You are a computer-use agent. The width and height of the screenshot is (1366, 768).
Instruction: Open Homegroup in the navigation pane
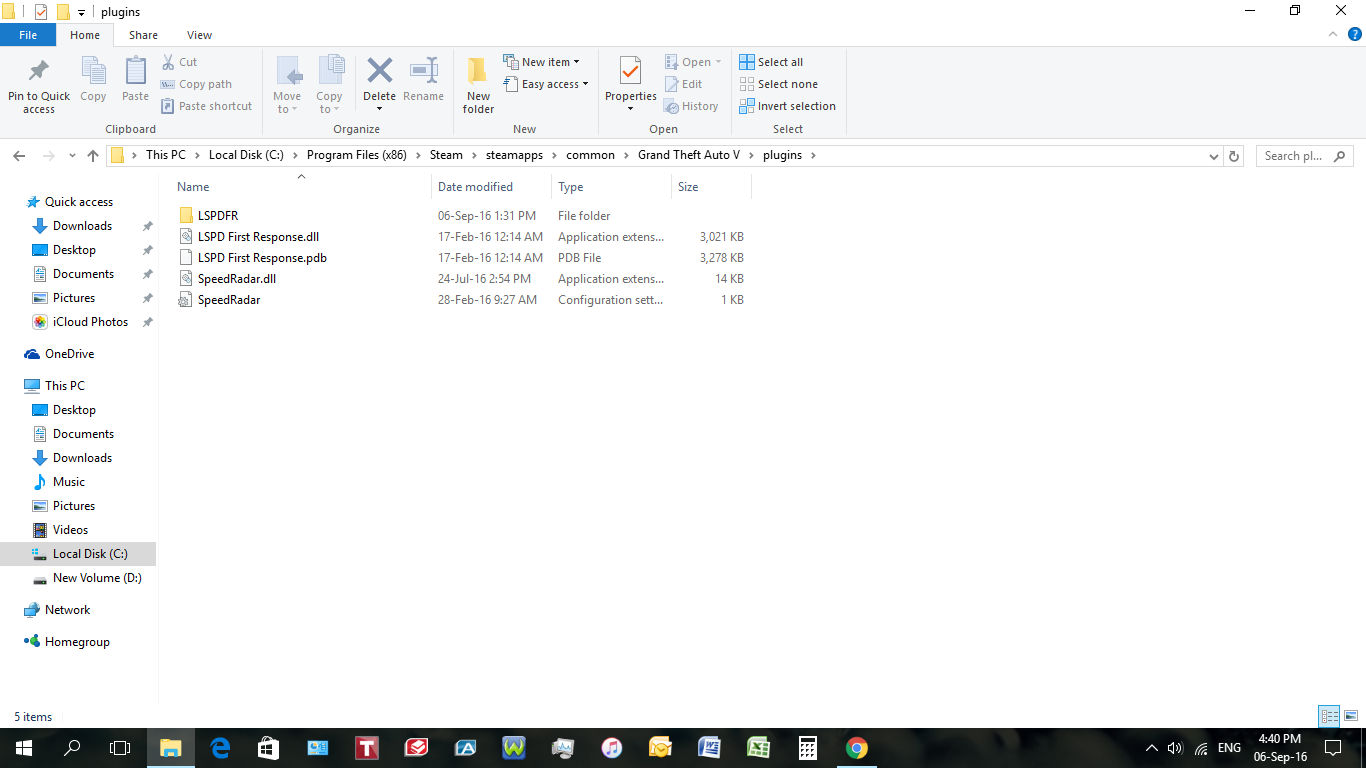pyautogui.click(x=77, y=642)
